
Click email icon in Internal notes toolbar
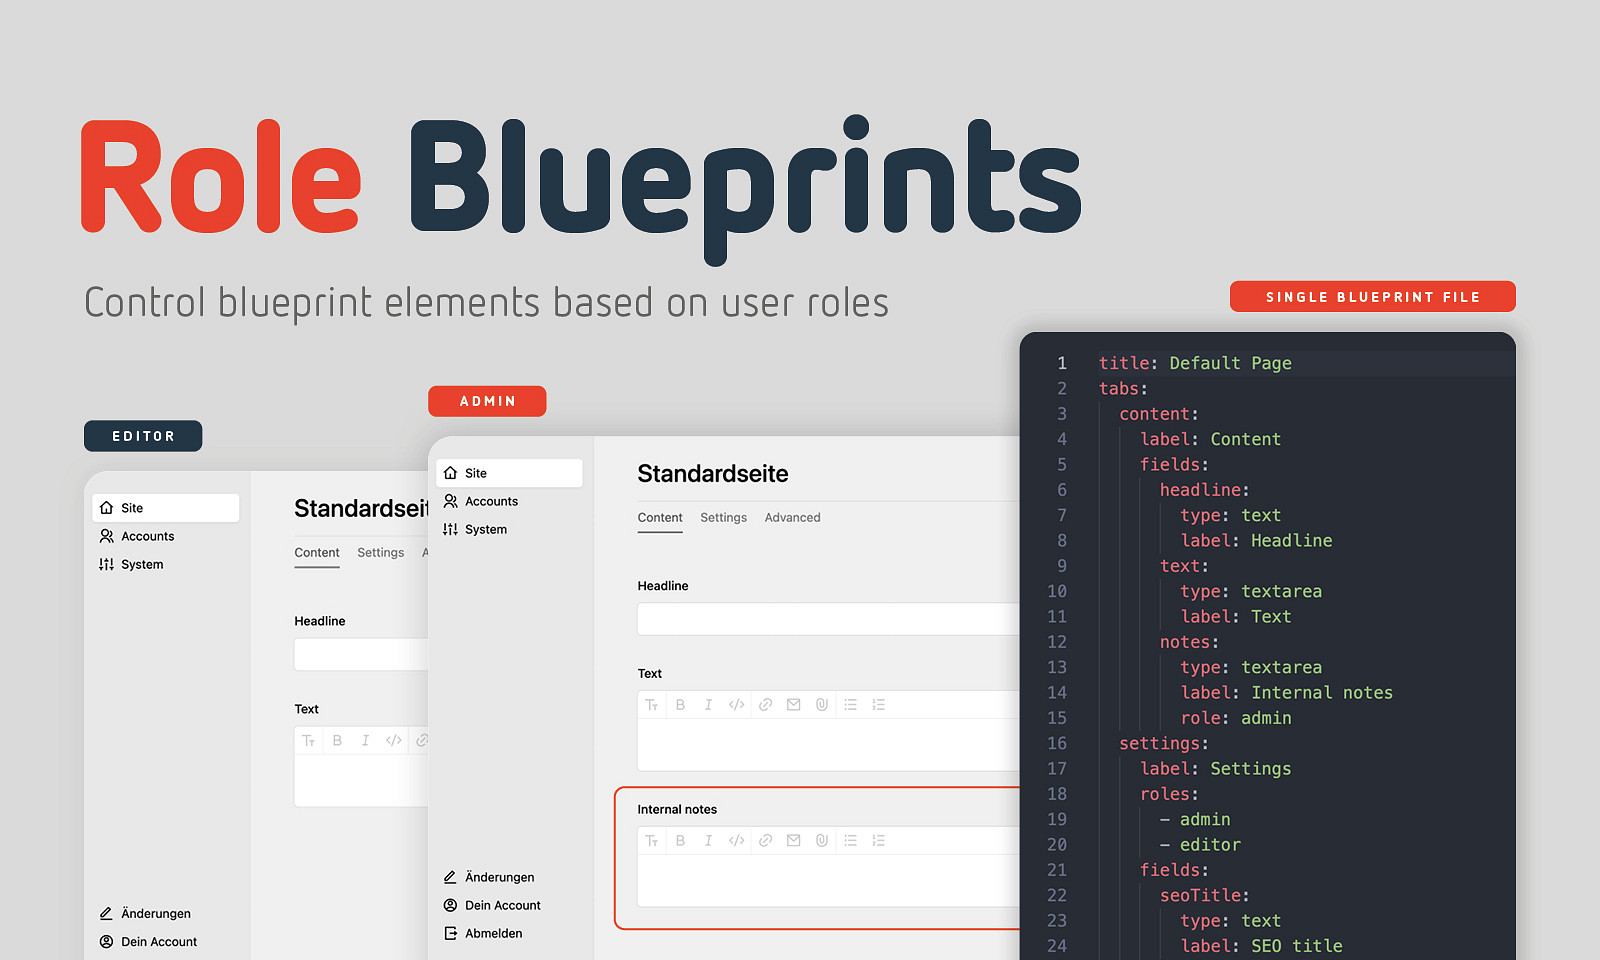(793, 841)
